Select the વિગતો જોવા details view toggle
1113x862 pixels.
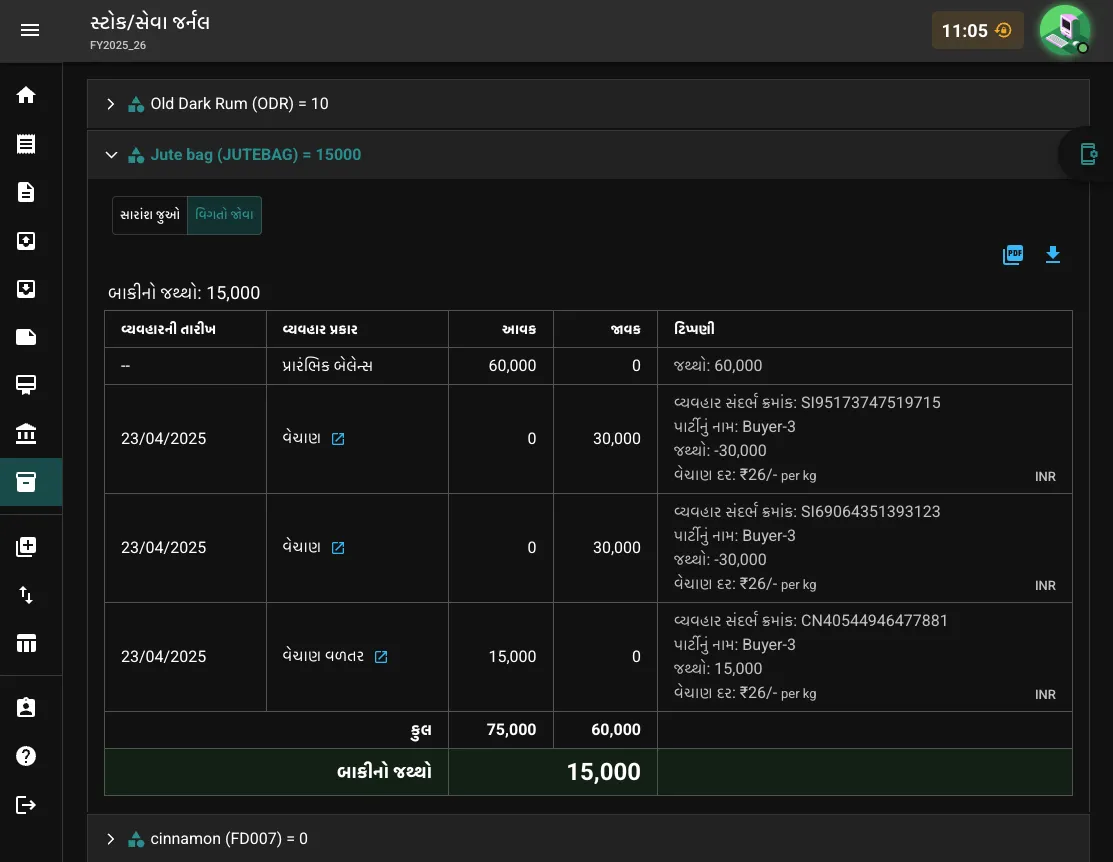[x=224, y=215]
